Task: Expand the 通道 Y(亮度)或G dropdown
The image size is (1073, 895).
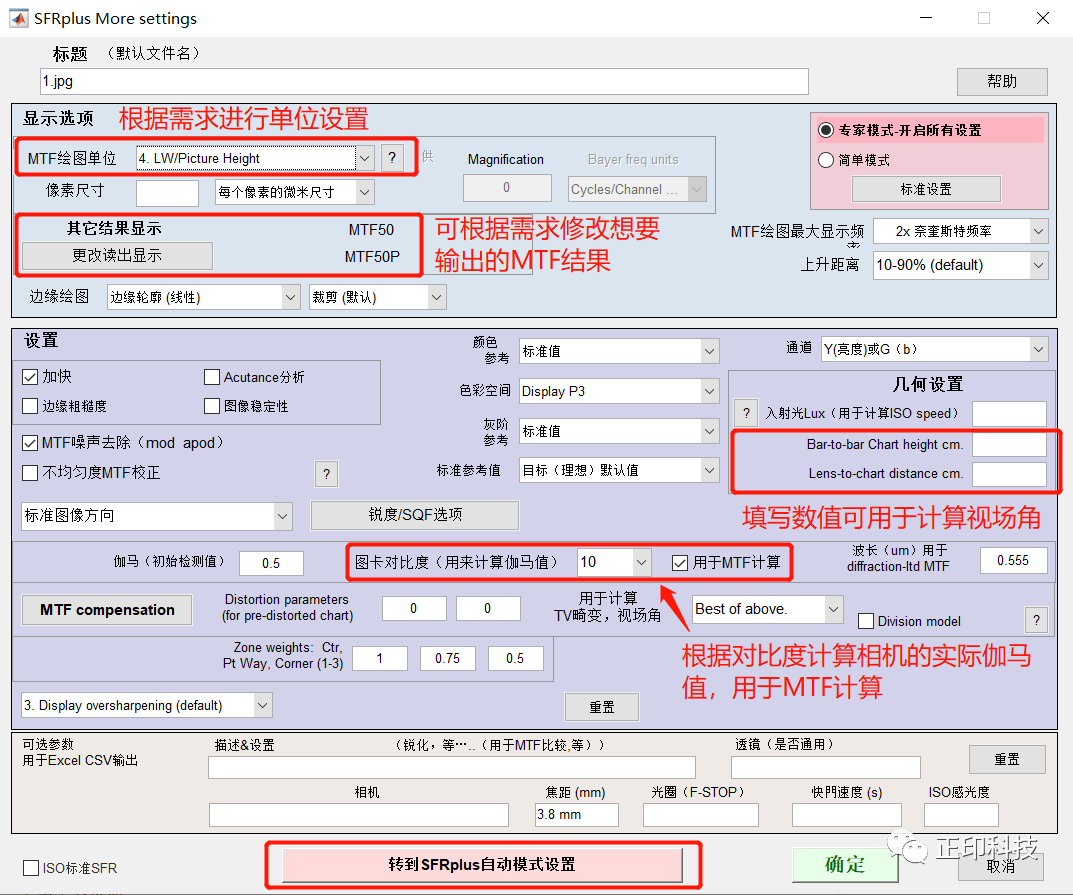Action: pos(1037,349)
